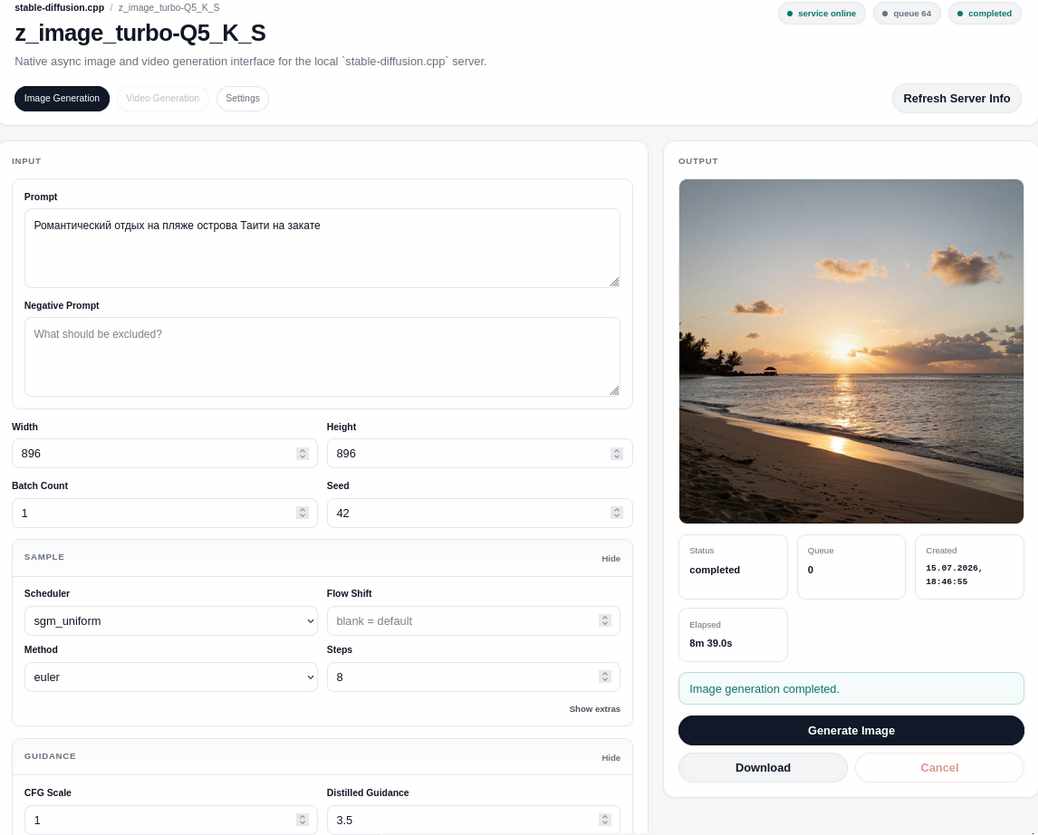Image resolution: width=1038 pixels, height=835 pixels.
Task: Click the Negative Prompt resize handle
Action: (614, 391)
